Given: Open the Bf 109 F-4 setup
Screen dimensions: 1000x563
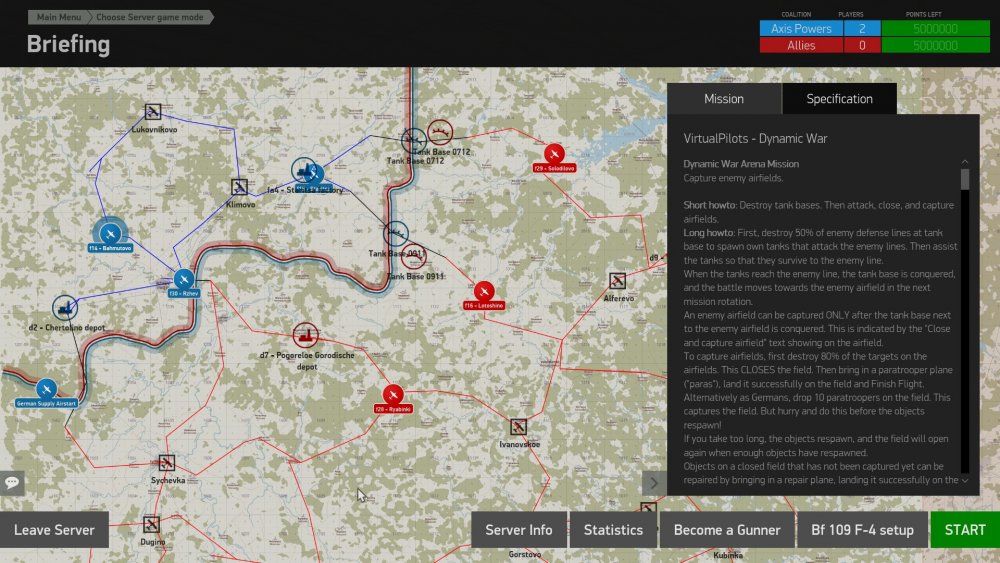Looking at the screenshot, I should [x=861, y=530].
